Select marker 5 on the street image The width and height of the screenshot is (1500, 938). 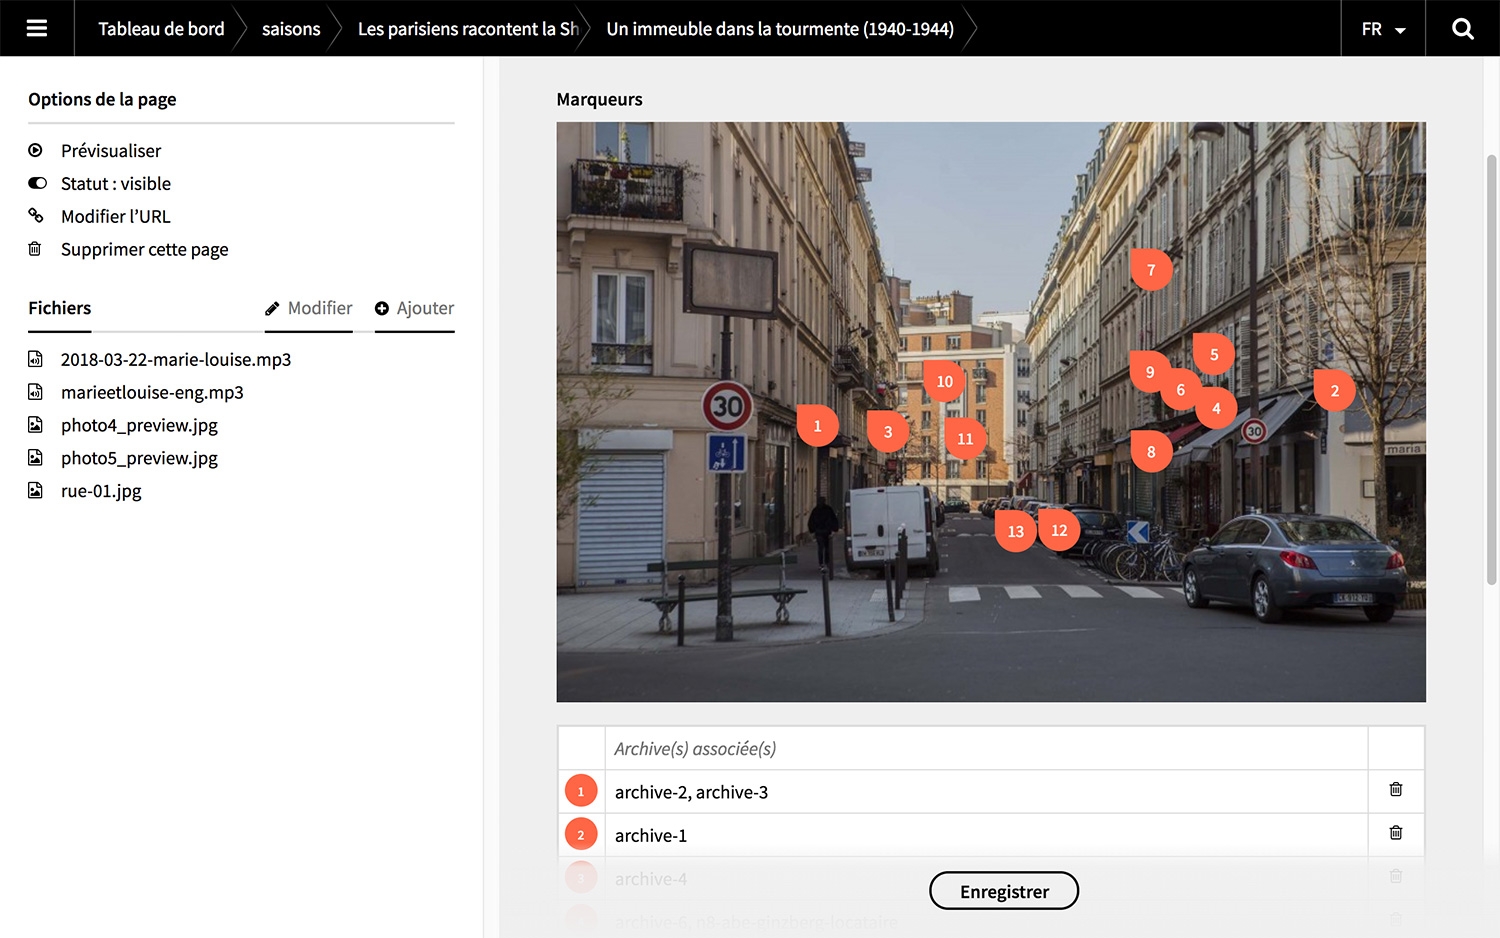(x=1214, y=354)
